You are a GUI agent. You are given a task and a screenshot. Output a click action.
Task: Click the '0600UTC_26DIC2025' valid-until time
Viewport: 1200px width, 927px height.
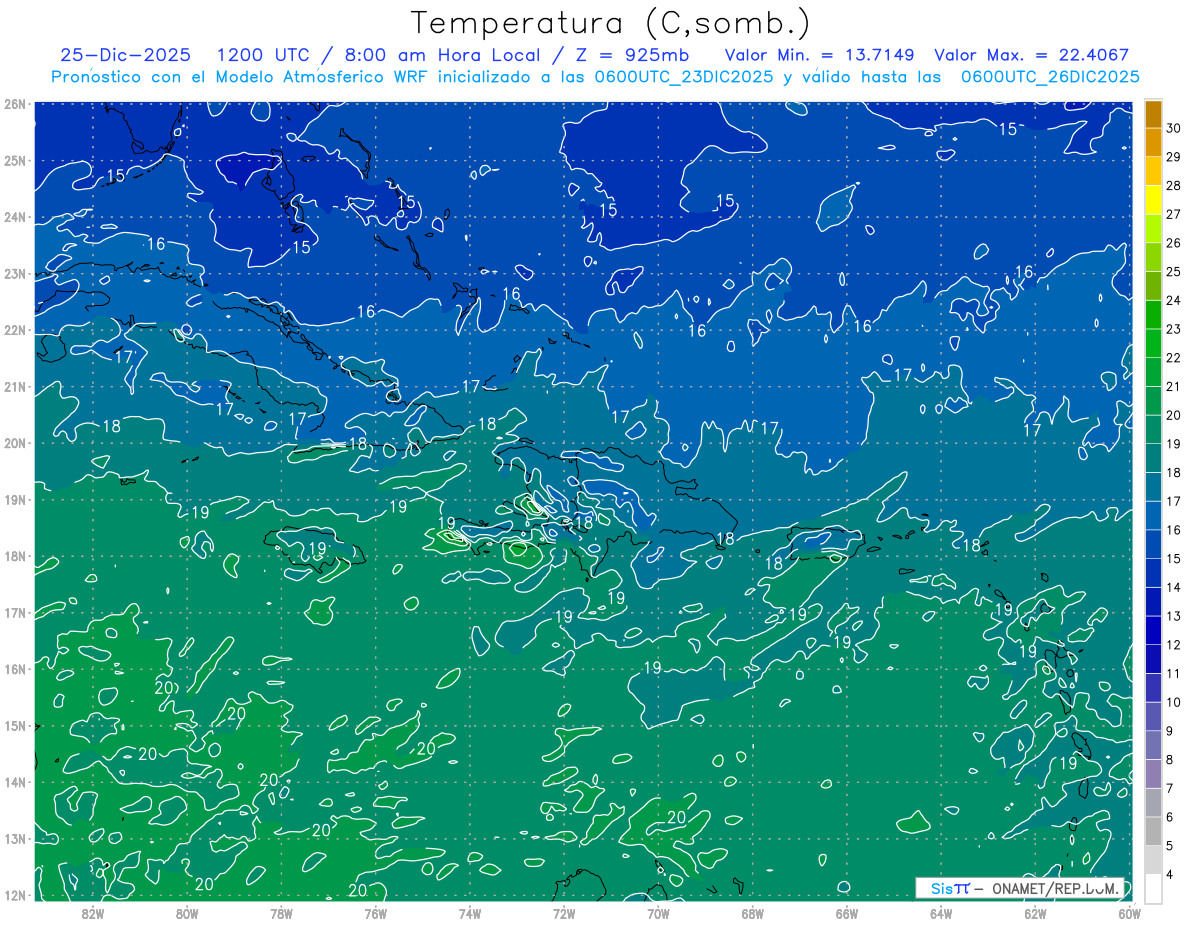[1050, 77]
